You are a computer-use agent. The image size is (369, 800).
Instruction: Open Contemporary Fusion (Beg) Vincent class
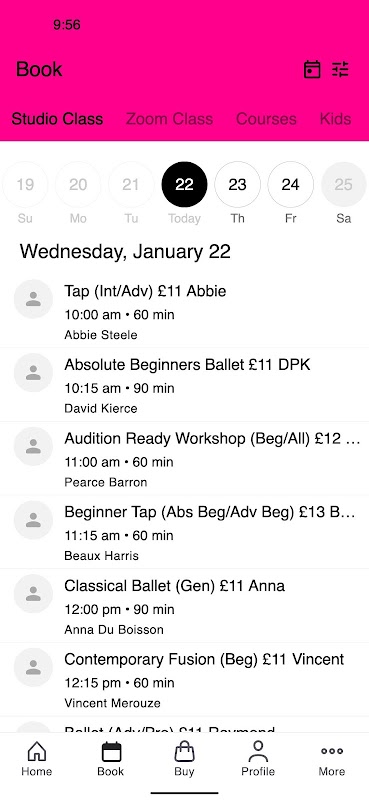(184, 679)
